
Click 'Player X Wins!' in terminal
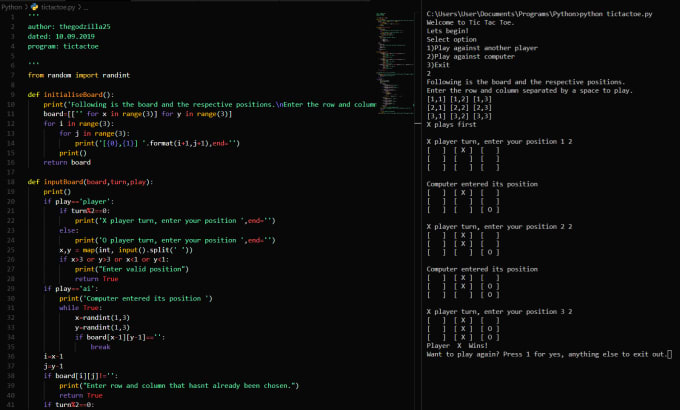(x=457, y=346)
